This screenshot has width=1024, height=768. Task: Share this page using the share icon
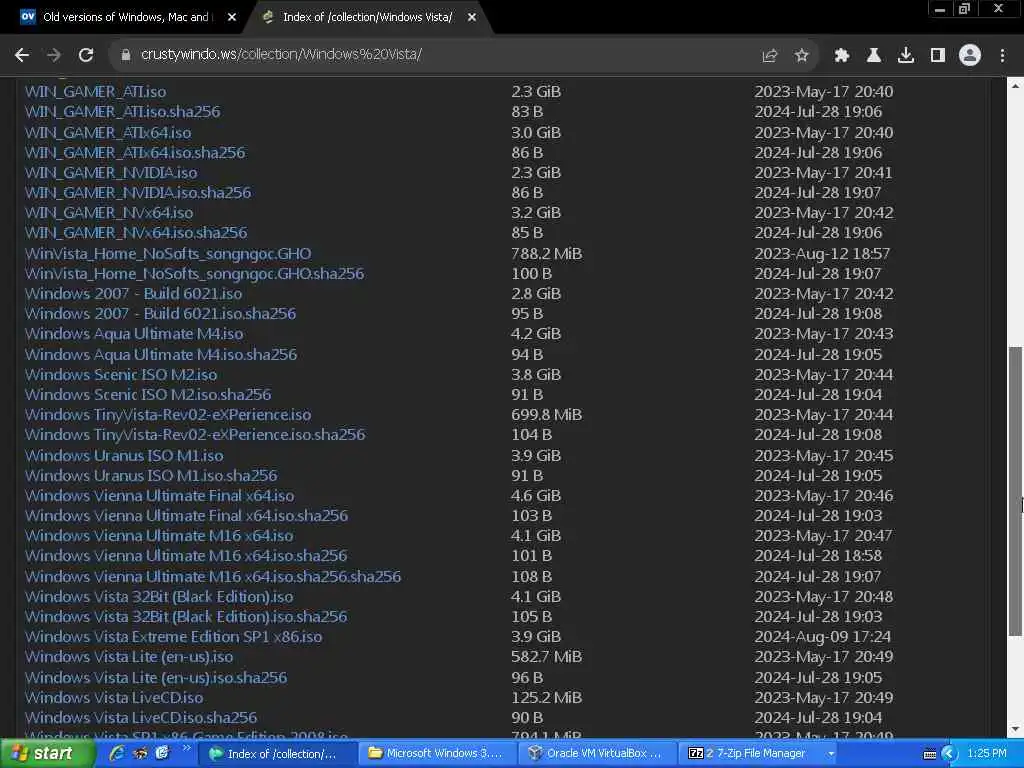[x=769, y=56]
